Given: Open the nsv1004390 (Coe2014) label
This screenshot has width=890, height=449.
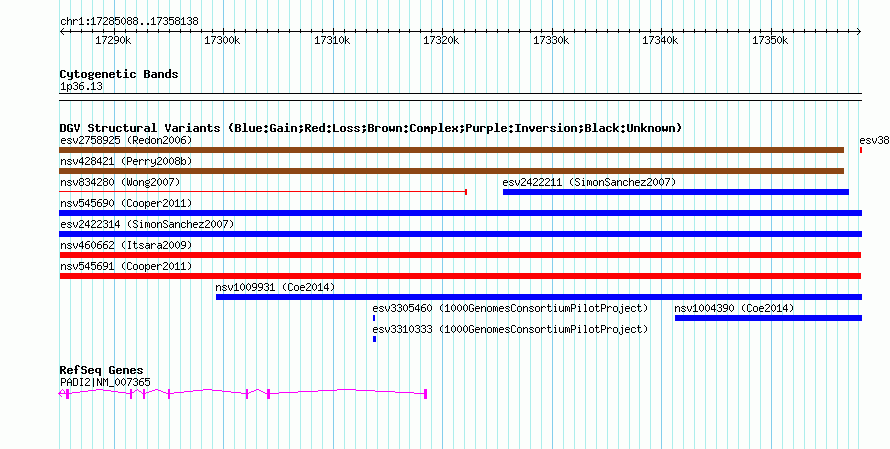Looking at the screenshot, I should 734,308.
